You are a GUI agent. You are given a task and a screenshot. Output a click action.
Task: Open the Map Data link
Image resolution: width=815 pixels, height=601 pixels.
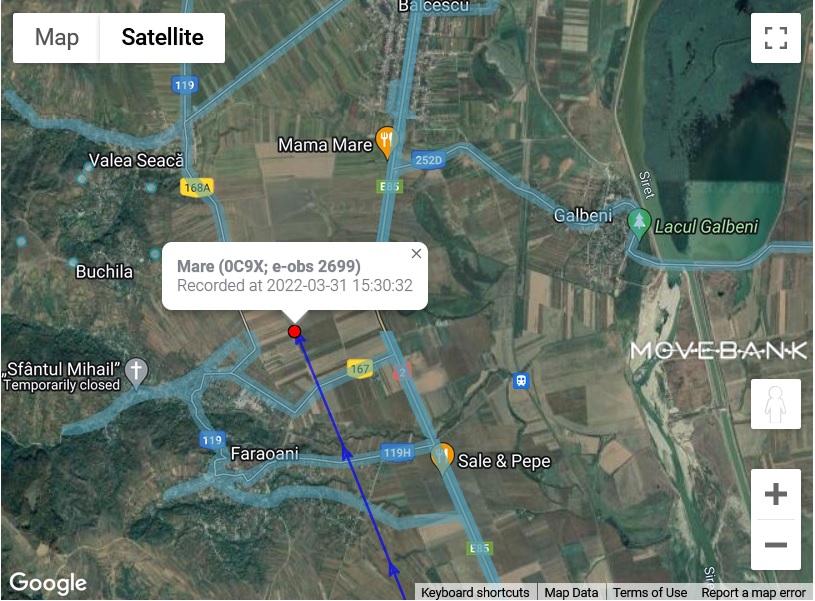point(571,593)
